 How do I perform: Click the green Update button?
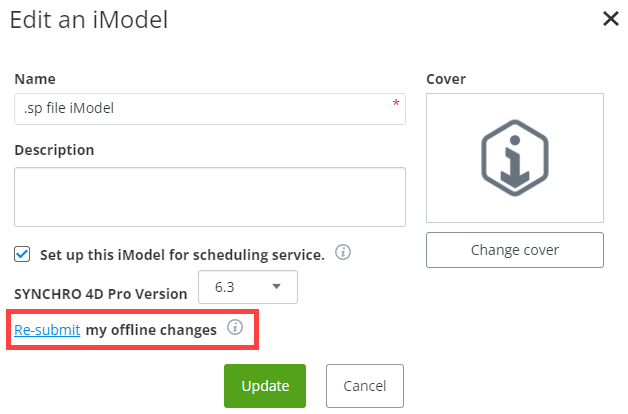[x=265, y=386]
